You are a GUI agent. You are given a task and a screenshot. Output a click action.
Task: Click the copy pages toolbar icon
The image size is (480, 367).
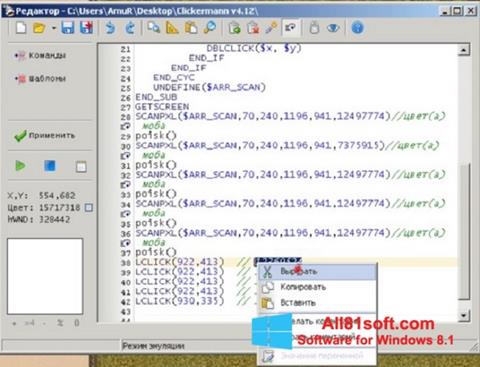[153, 28]
